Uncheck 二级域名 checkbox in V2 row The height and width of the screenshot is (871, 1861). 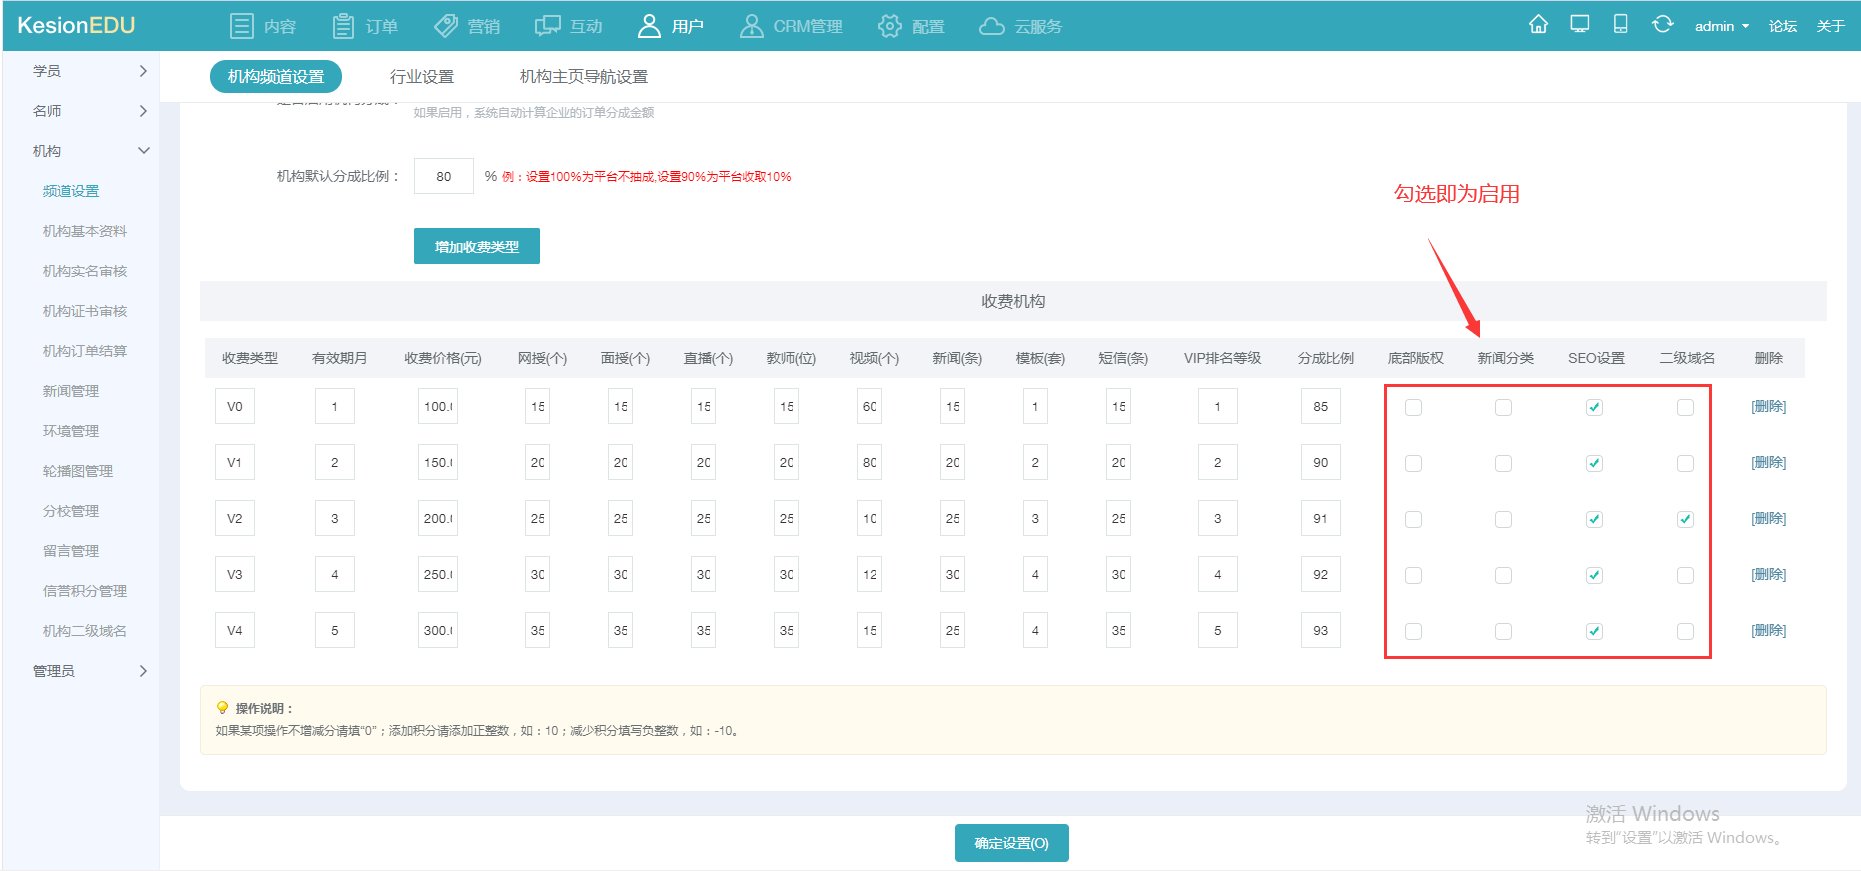click(x=1685, y=519)
